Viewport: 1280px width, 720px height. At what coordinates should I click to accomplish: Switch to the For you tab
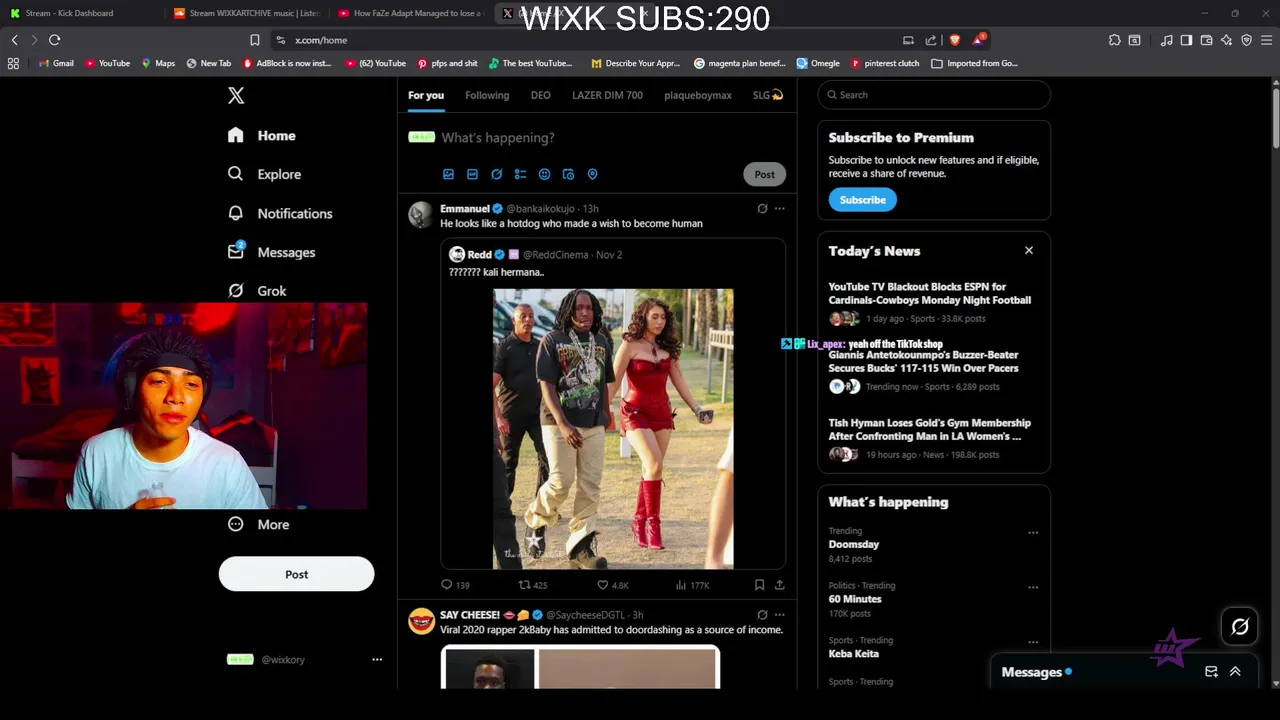pos(426,95)
